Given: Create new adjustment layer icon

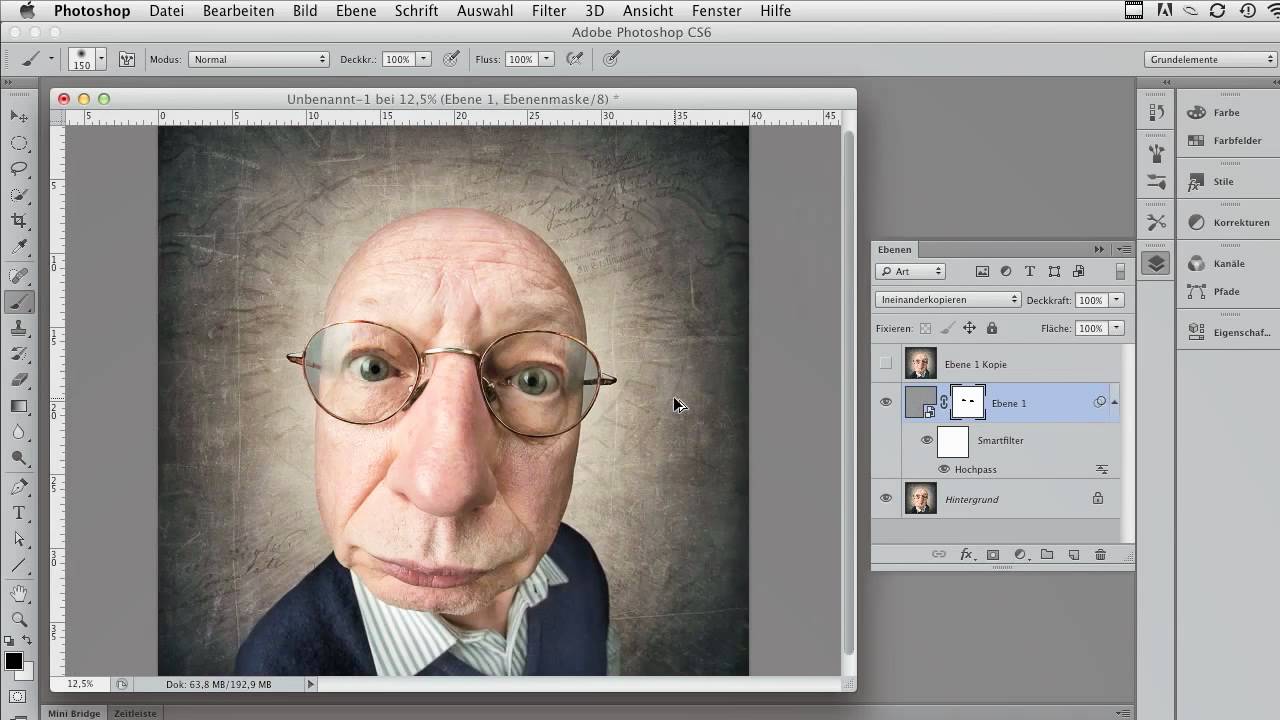Looking at the screenshot, I should 1020,554.
